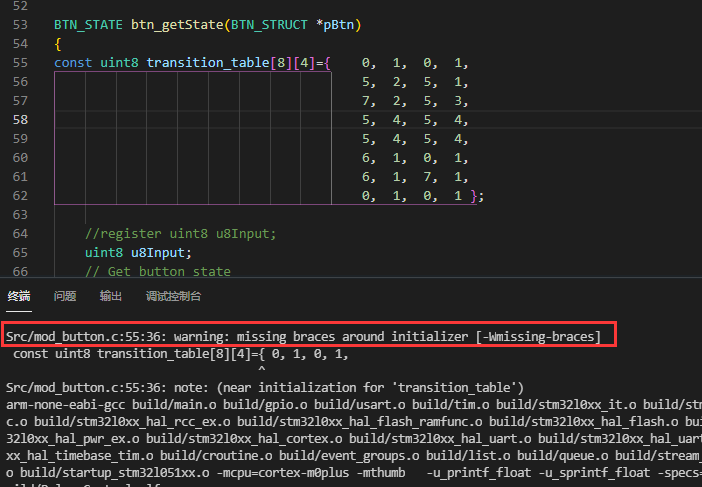Click build/gpio.o in the linker command
The width and height of the screenshot is (702, 487).
coord(265,405)
